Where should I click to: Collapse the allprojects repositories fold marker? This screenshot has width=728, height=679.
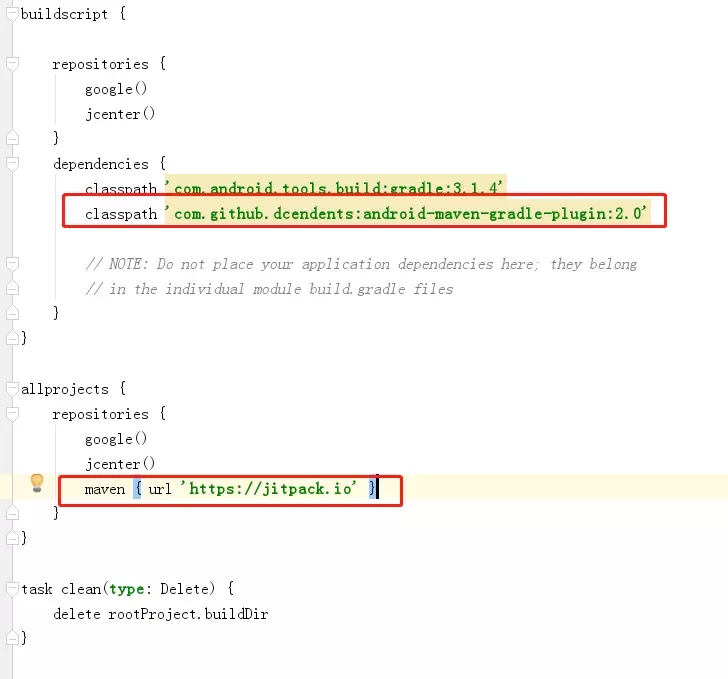(x=13, y=414)
